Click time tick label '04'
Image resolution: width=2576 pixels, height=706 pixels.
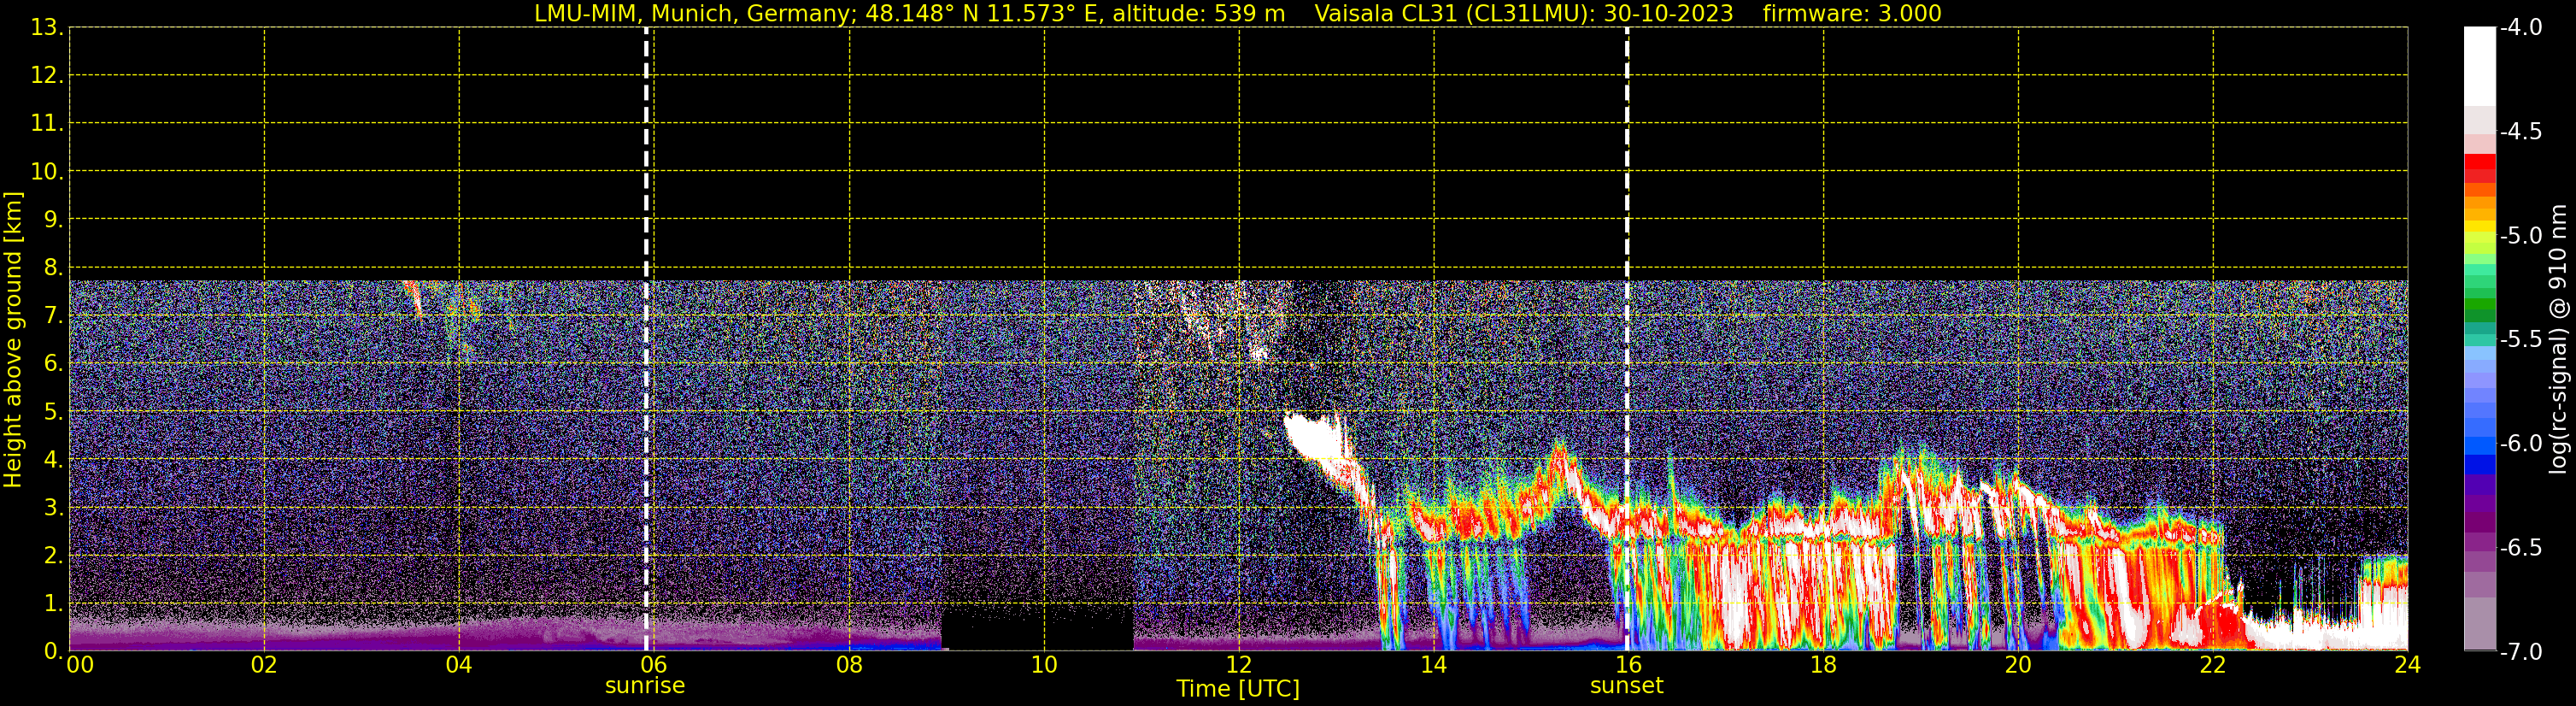point(459,665)
